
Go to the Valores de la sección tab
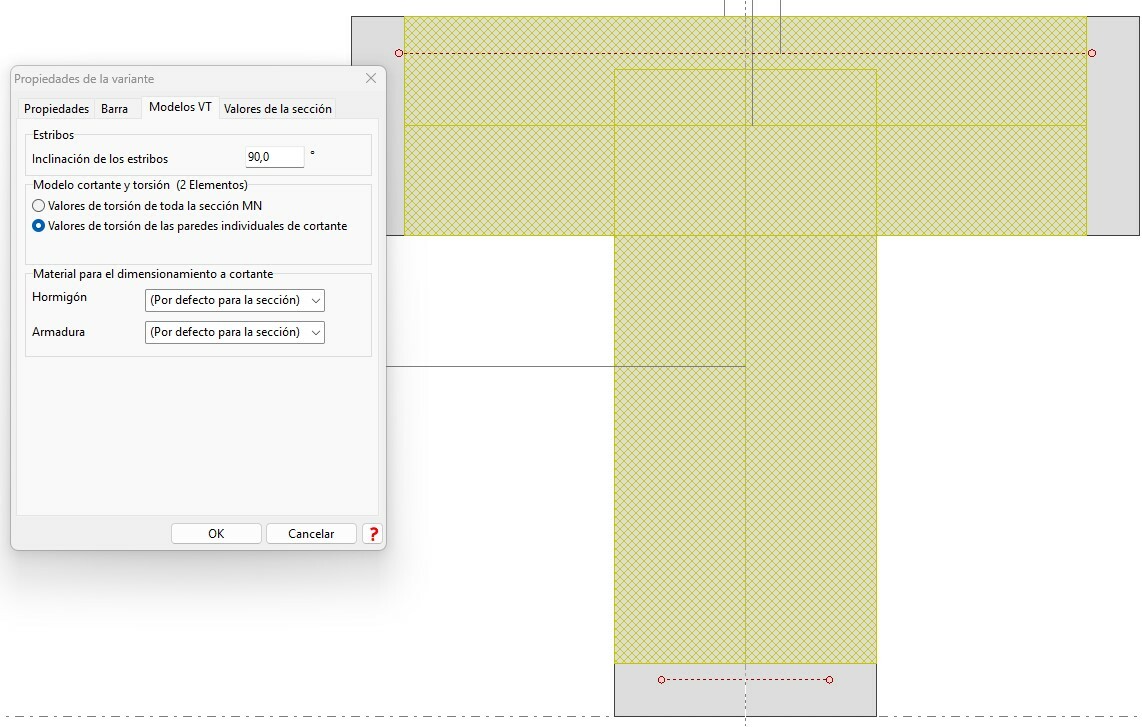coord(278,109)
